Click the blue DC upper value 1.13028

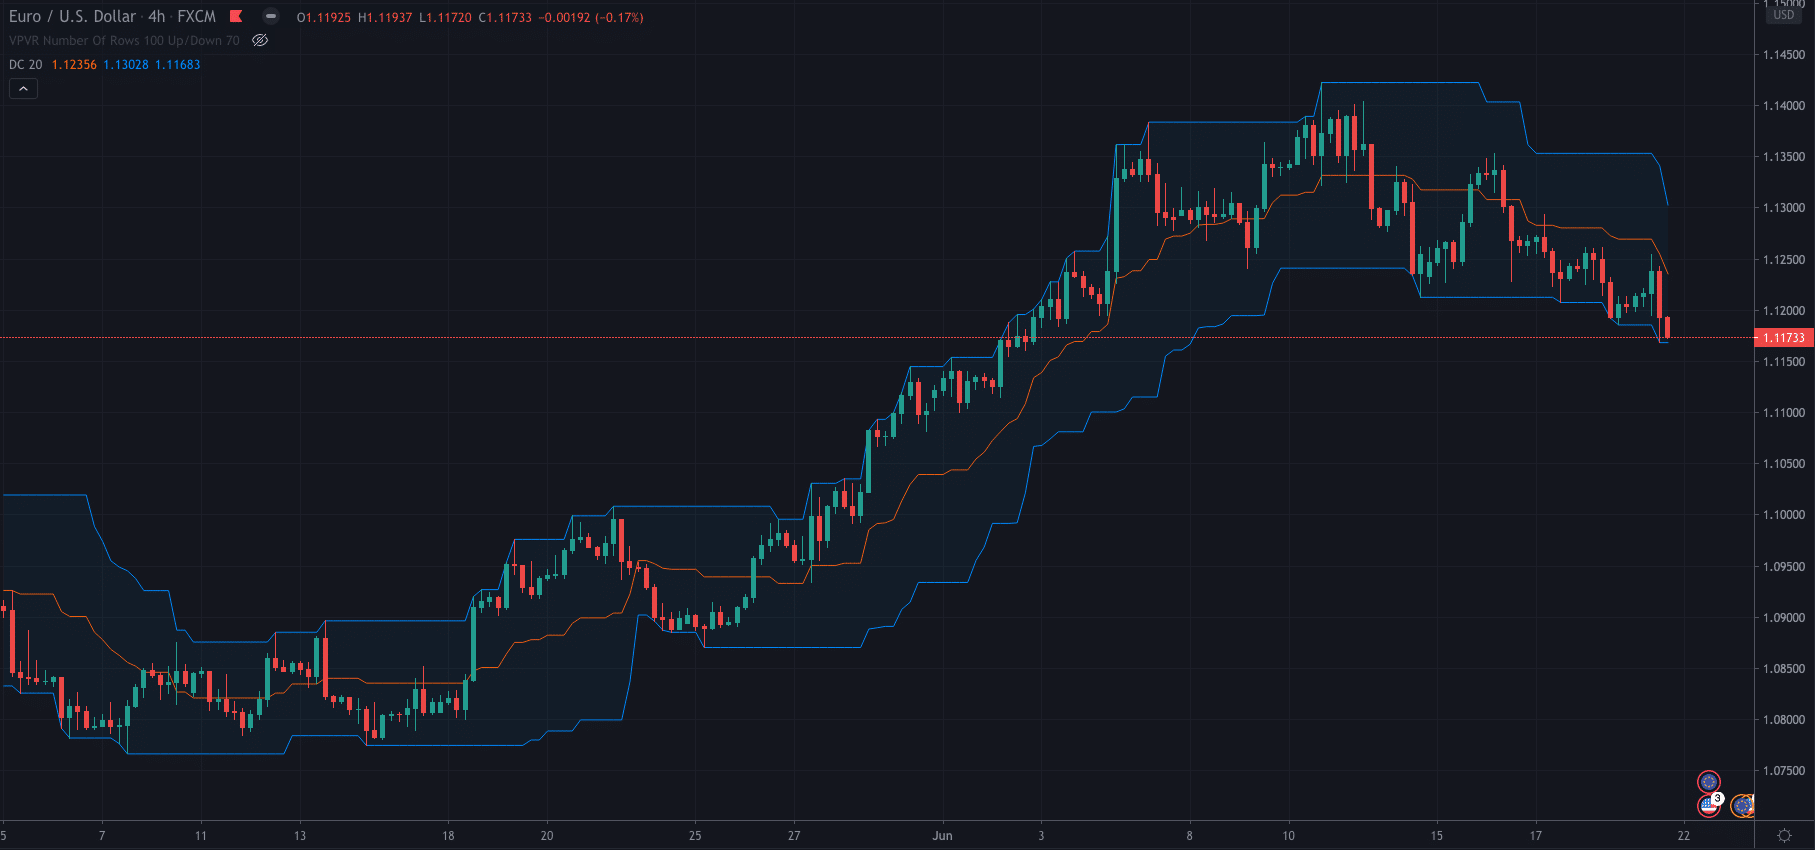click(126, 65)
